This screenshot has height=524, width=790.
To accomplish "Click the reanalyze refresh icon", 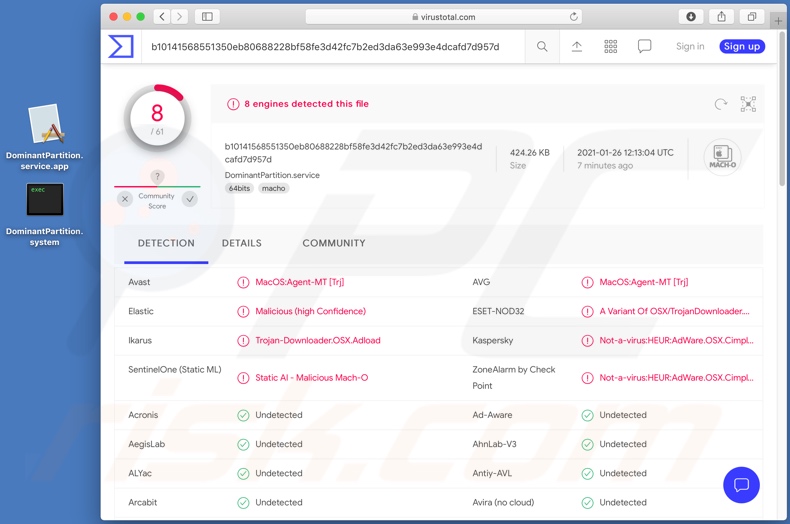I will click(x=721, y=104).
